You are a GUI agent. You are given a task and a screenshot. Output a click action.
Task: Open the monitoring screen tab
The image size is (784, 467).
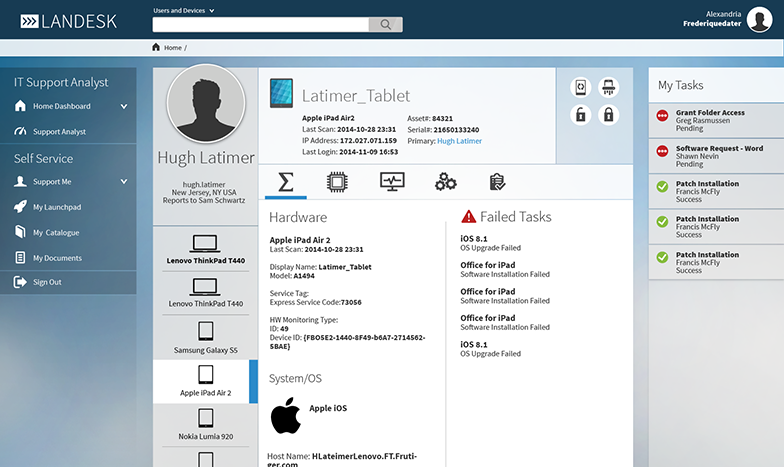pyautogui.click(x=392, y=182)
